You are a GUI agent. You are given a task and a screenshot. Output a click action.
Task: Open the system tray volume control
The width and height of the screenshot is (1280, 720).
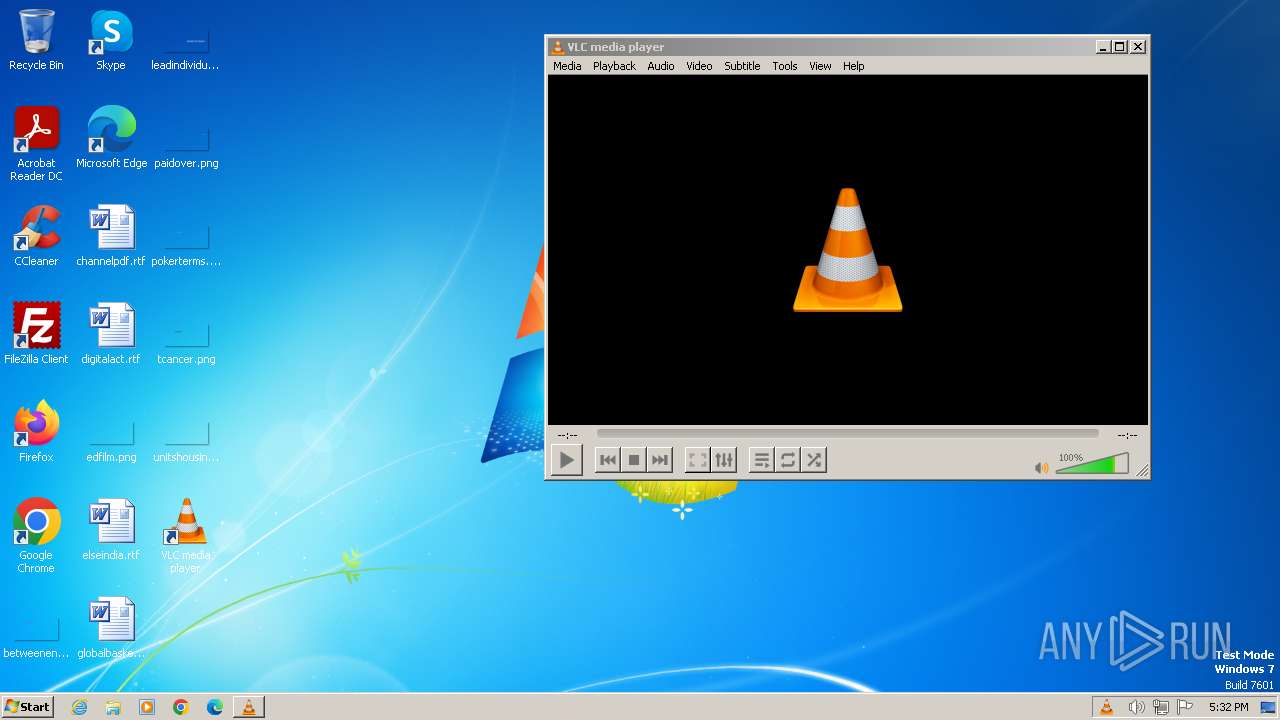point(1136,707)
